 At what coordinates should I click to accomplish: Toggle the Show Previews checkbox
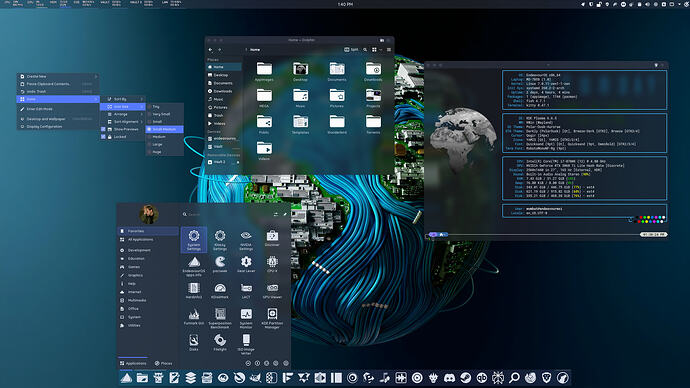pyautogui.click(x=103, y=129)
